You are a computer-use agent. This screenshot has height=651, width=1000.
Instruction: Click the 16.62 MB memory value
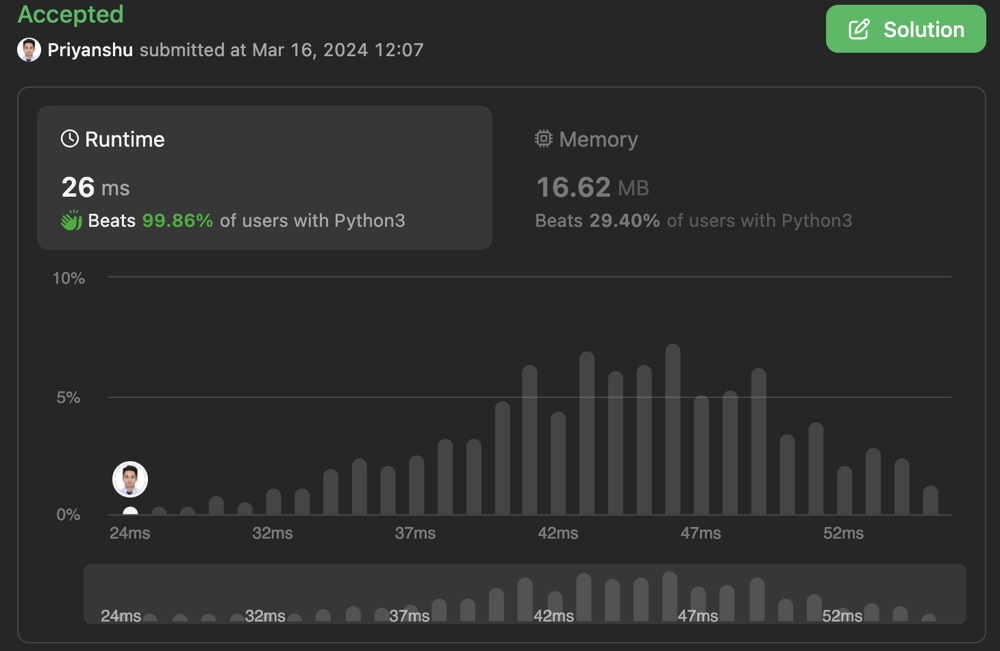(x=592, y=187)
